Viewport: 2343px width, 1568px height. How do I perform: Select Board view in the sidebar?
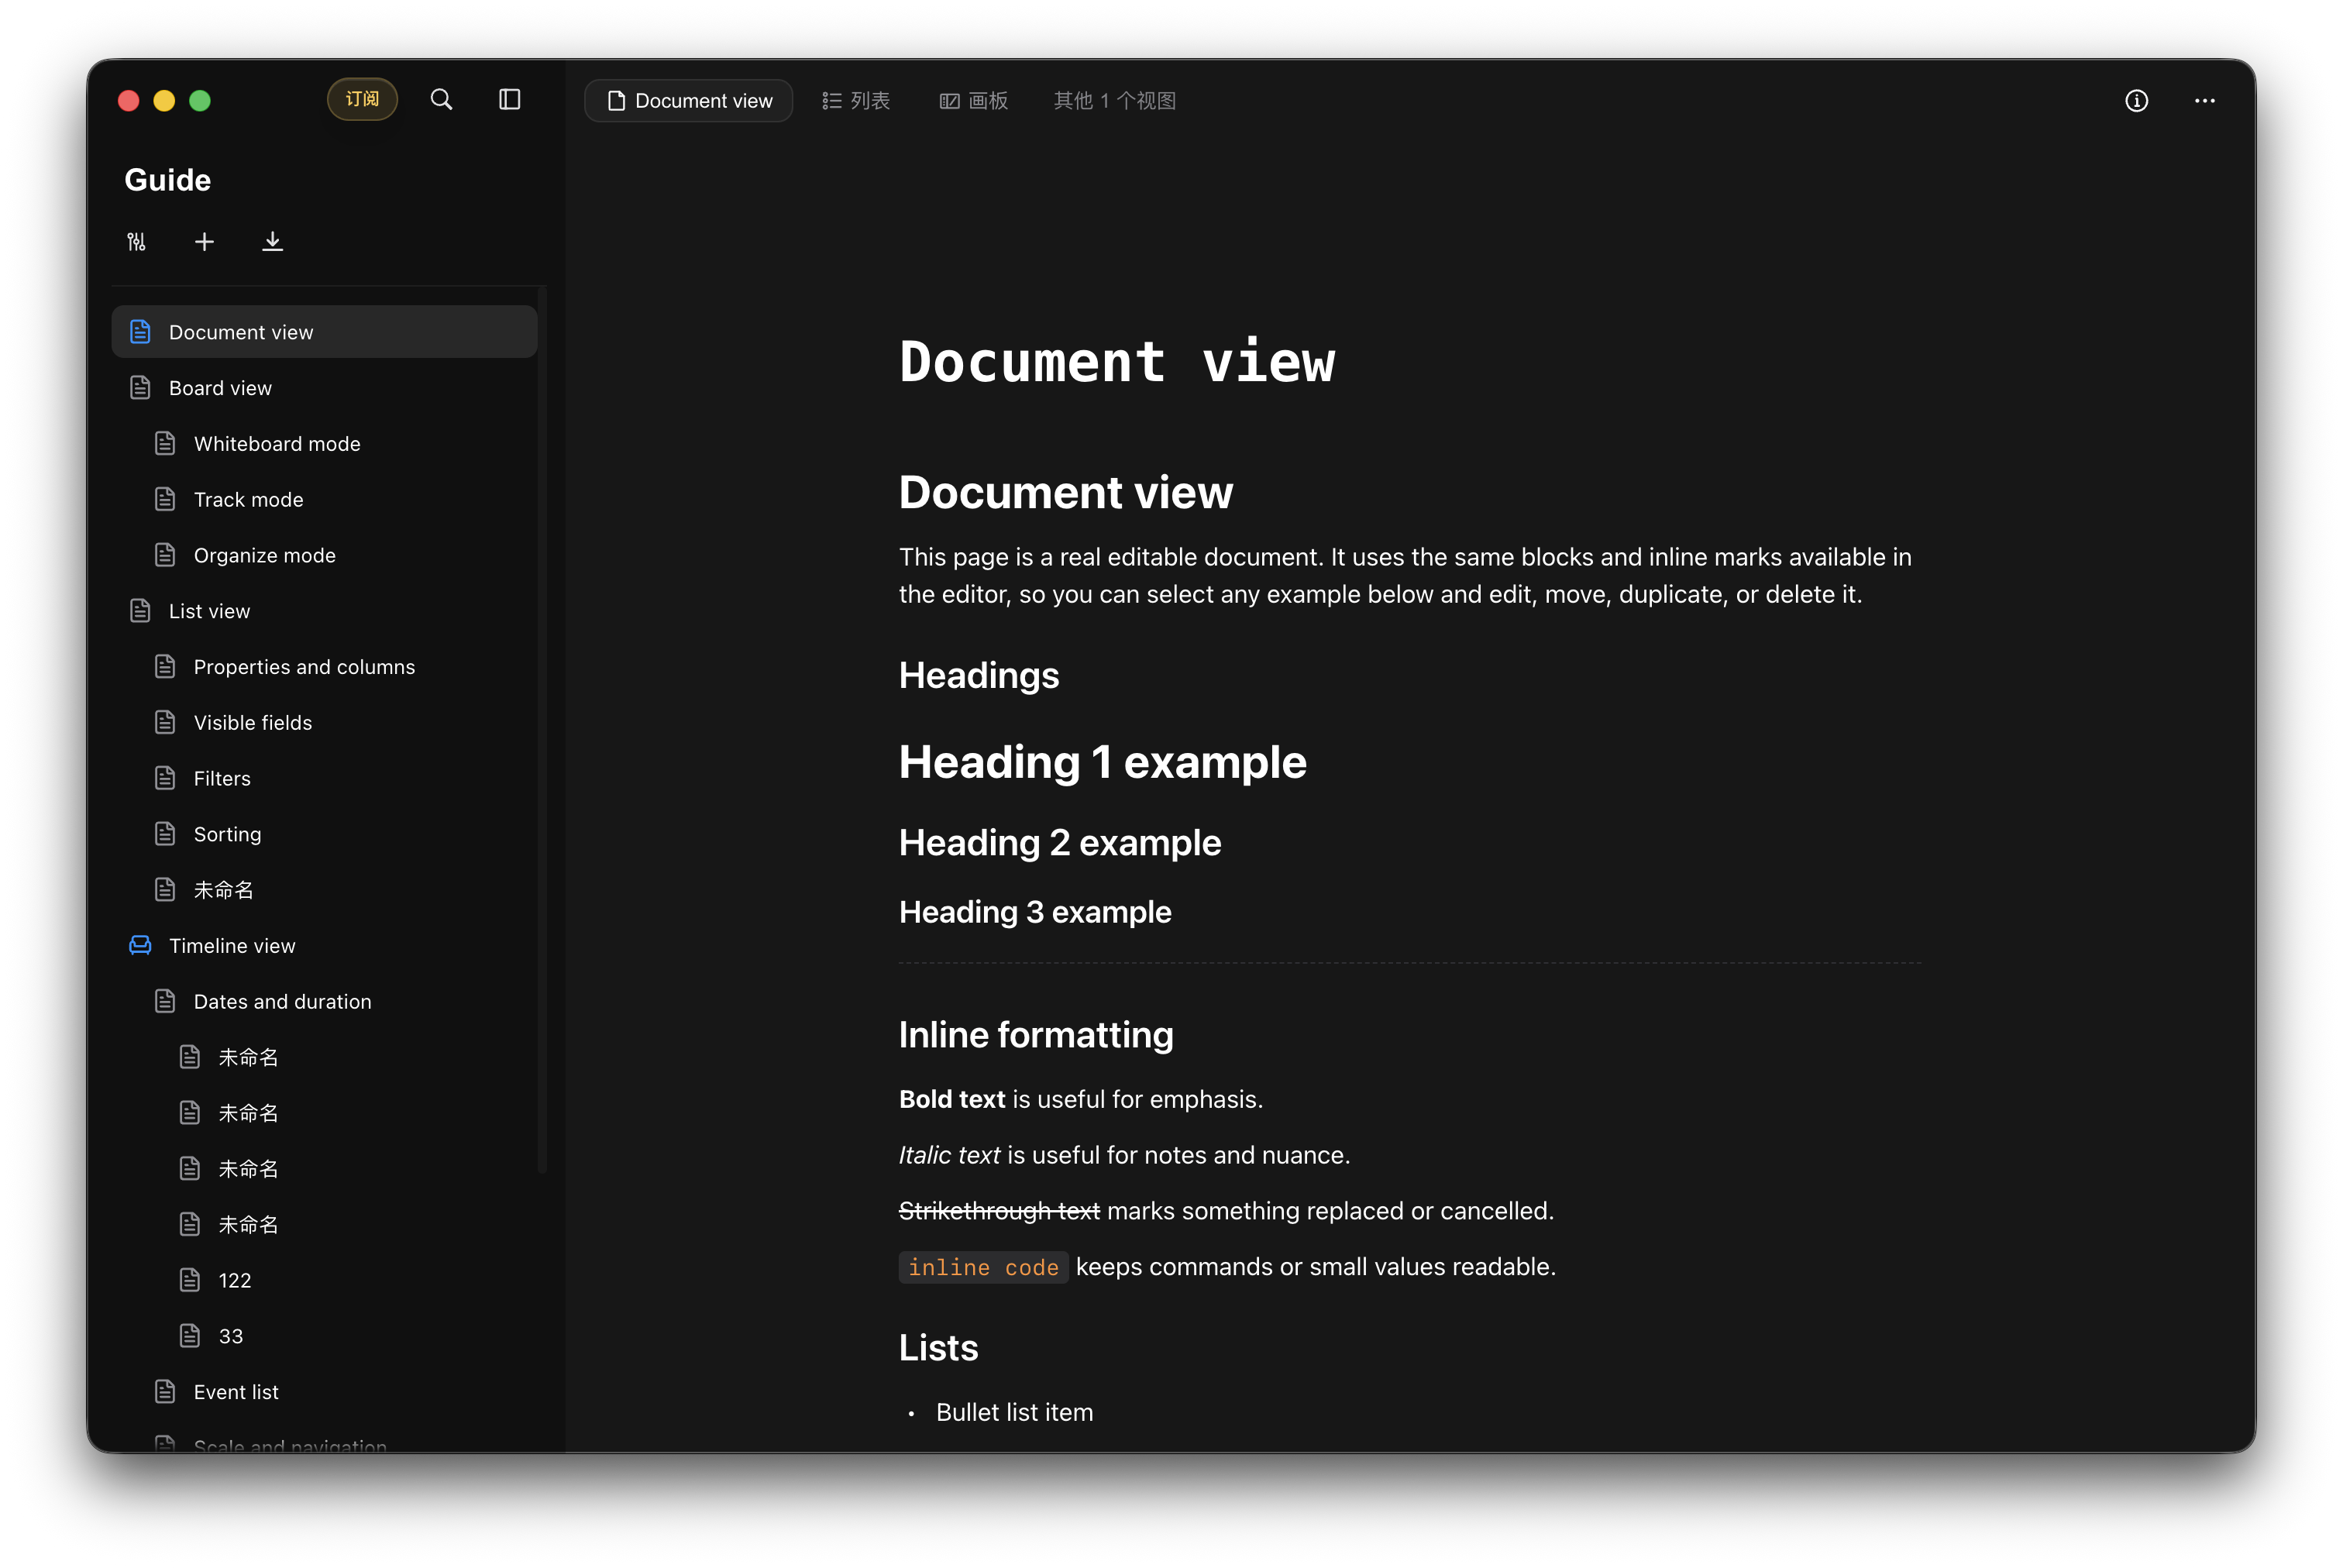pos(325,388)
